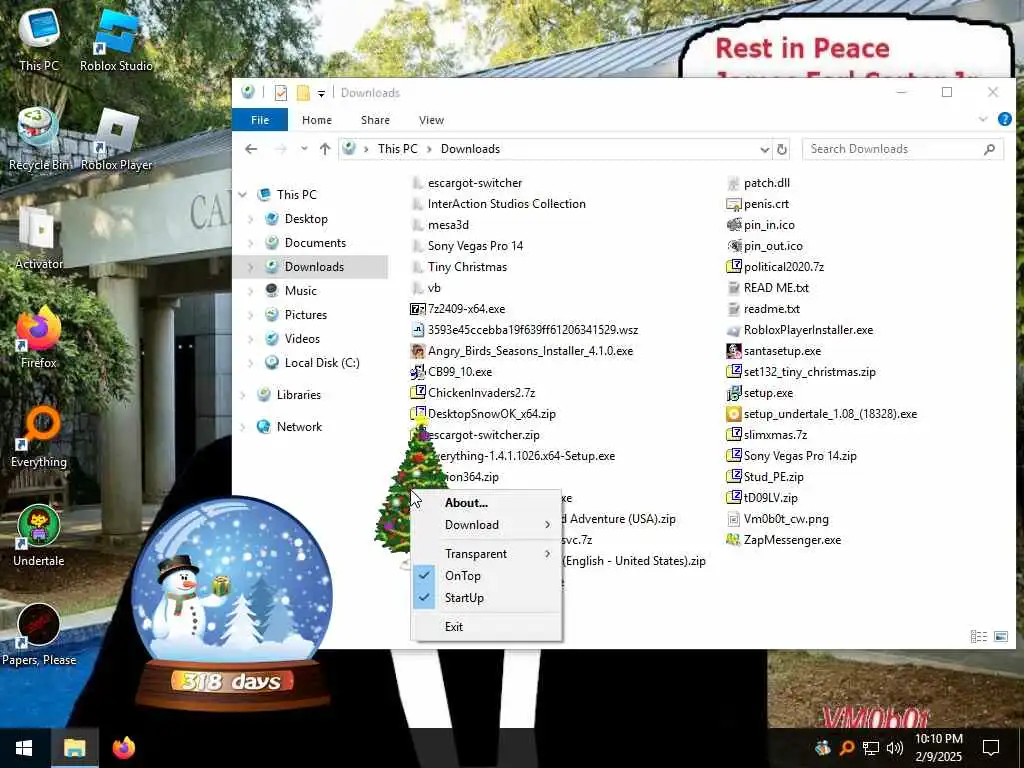The width and height of the screenshot is (1024, 768).
Task: Open the network tray icon
Action: 871,748
